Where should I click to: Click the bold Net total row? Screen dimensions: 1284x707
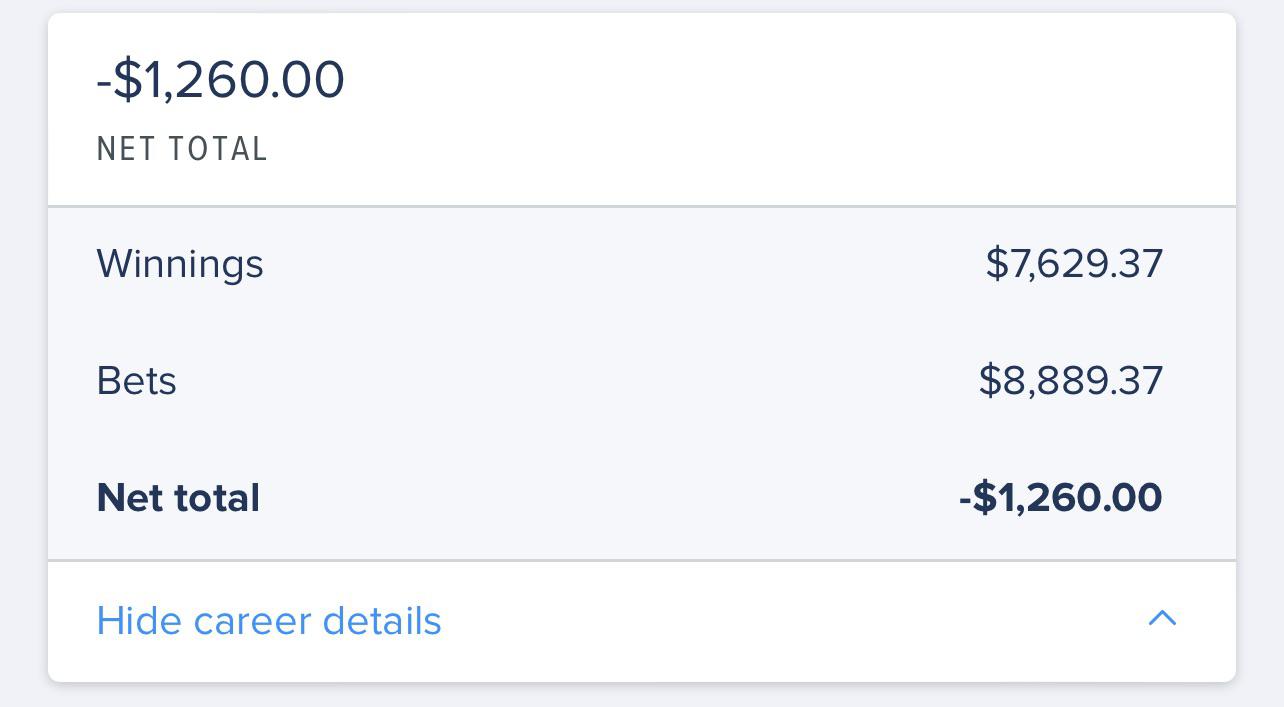178,497
